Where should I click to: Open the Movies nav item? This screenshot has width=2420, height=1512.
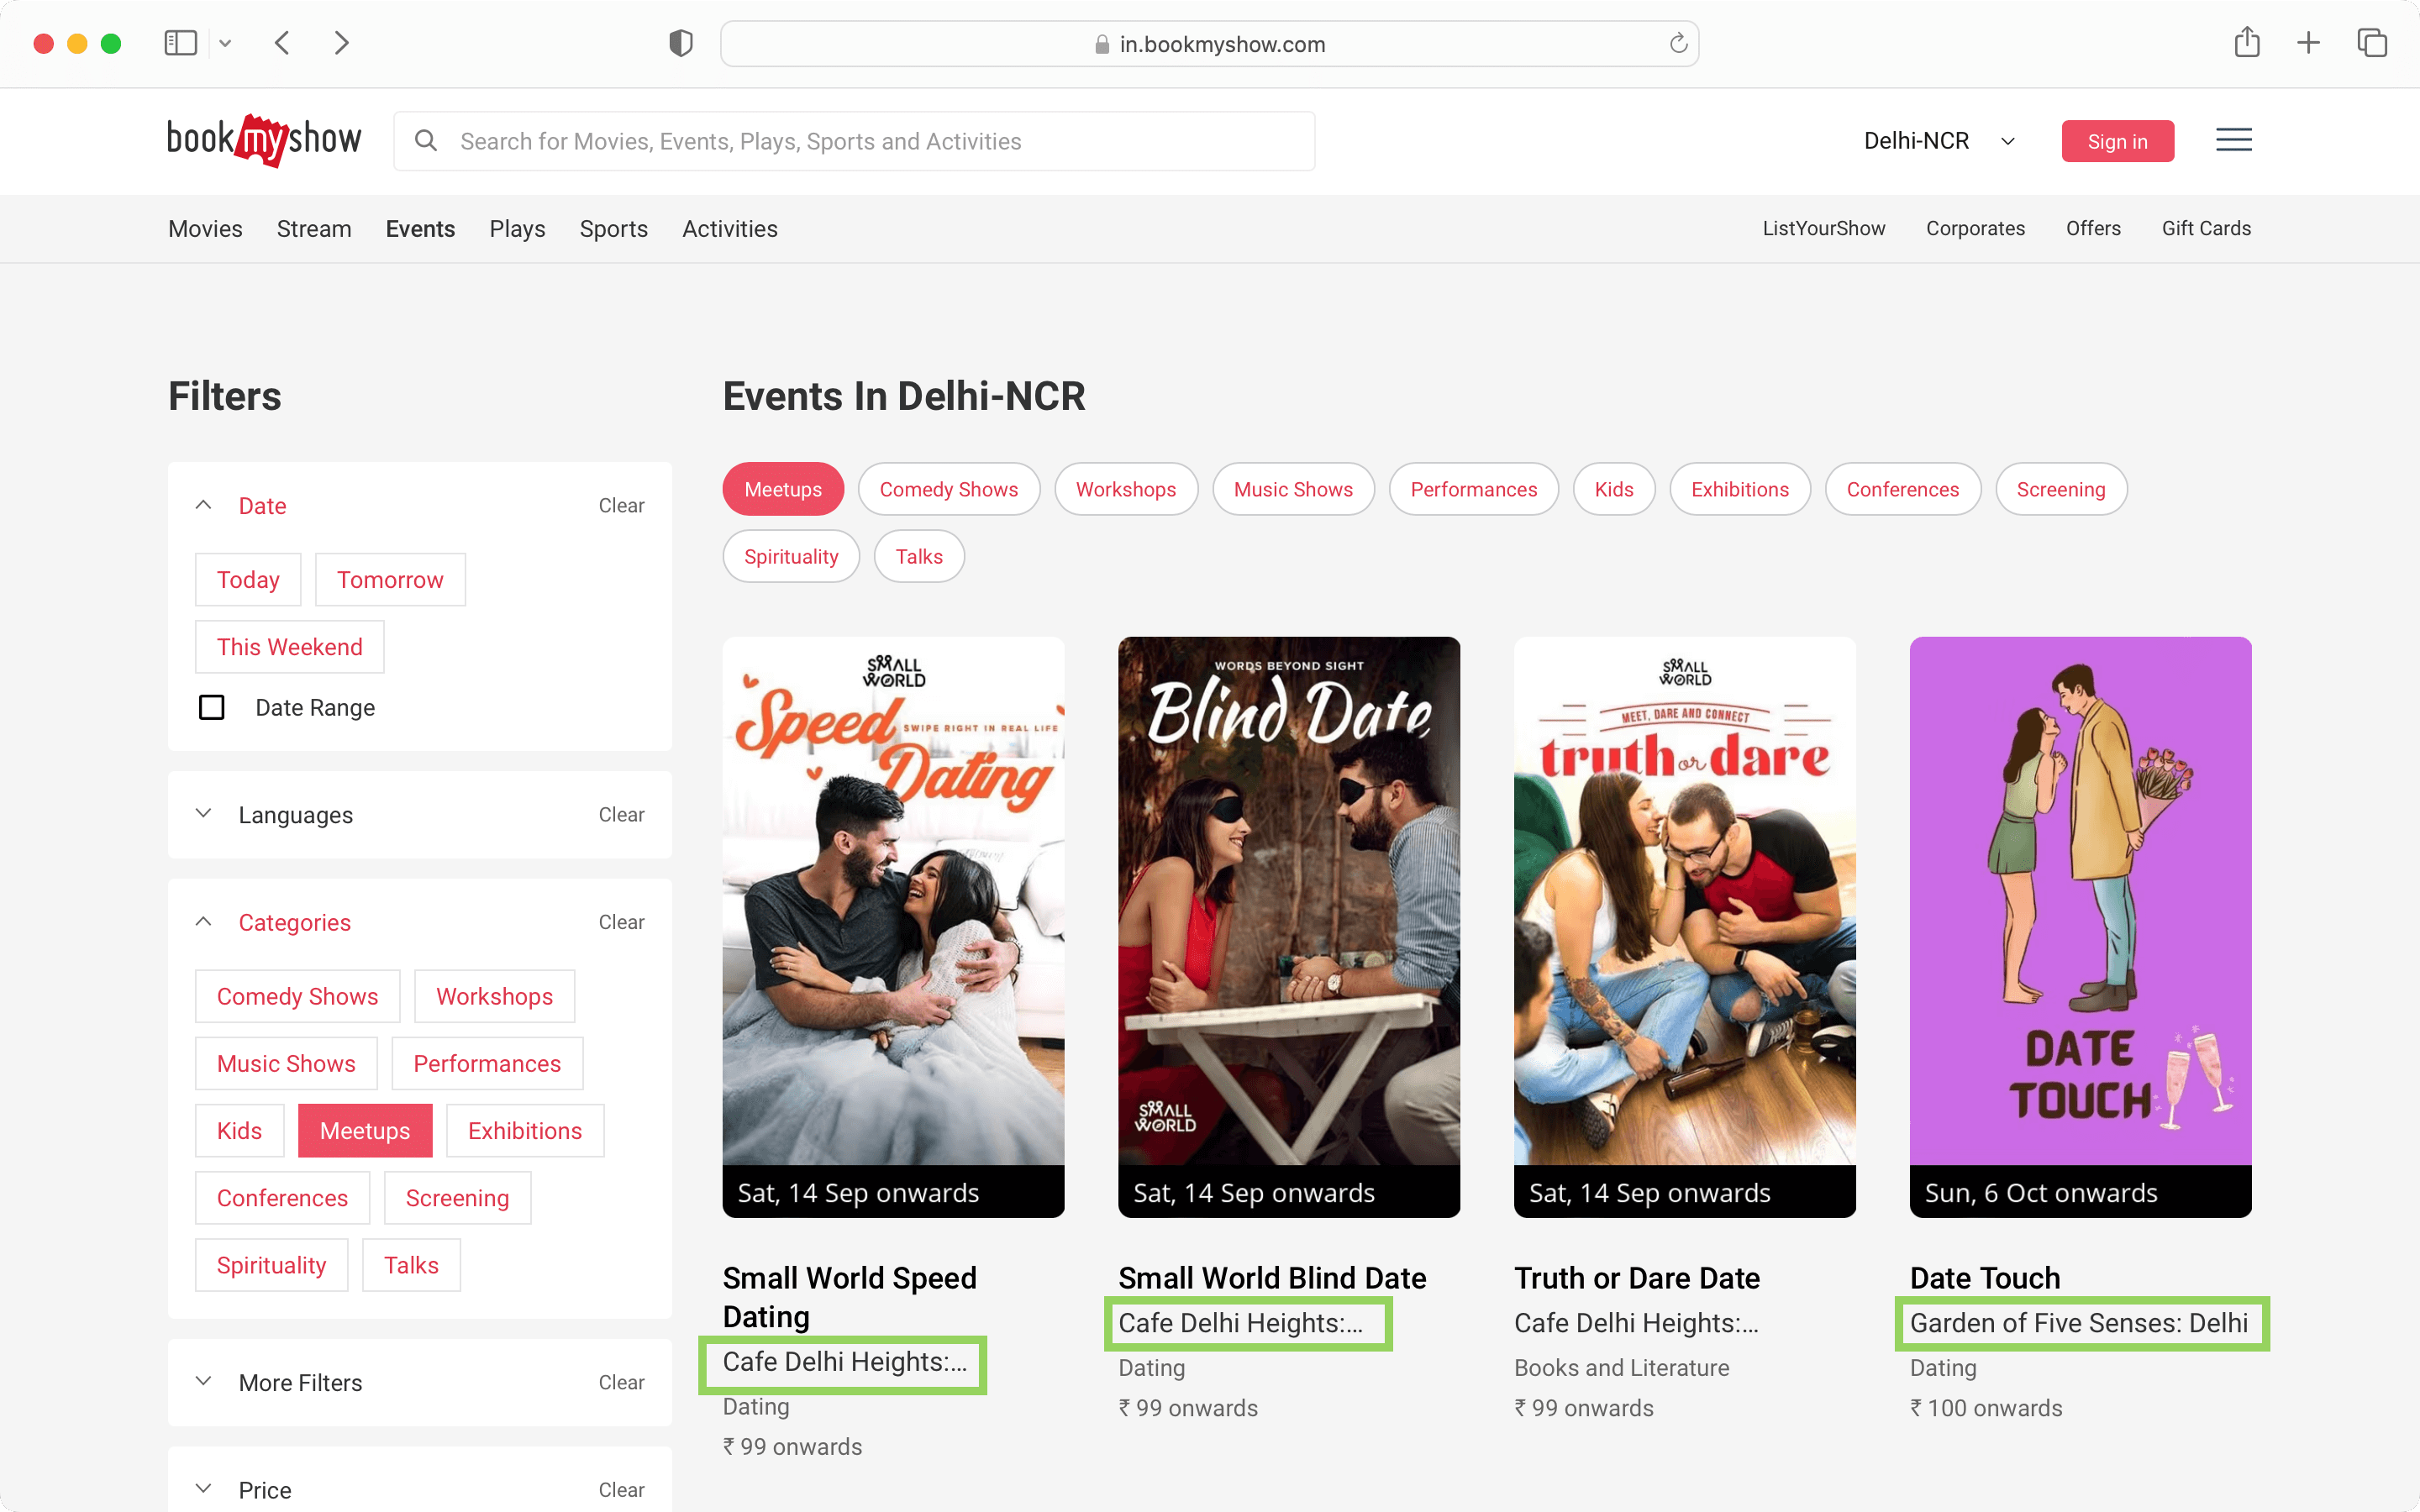pyautogui.click(x=205, y=228)
